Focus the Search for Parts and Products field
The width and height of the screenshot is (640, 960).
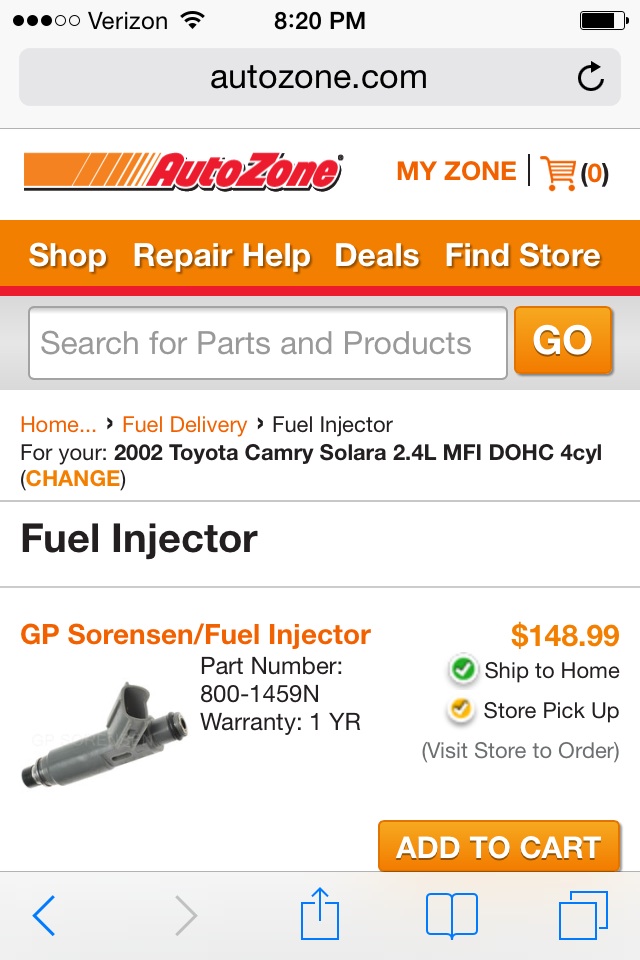point(268,343)
